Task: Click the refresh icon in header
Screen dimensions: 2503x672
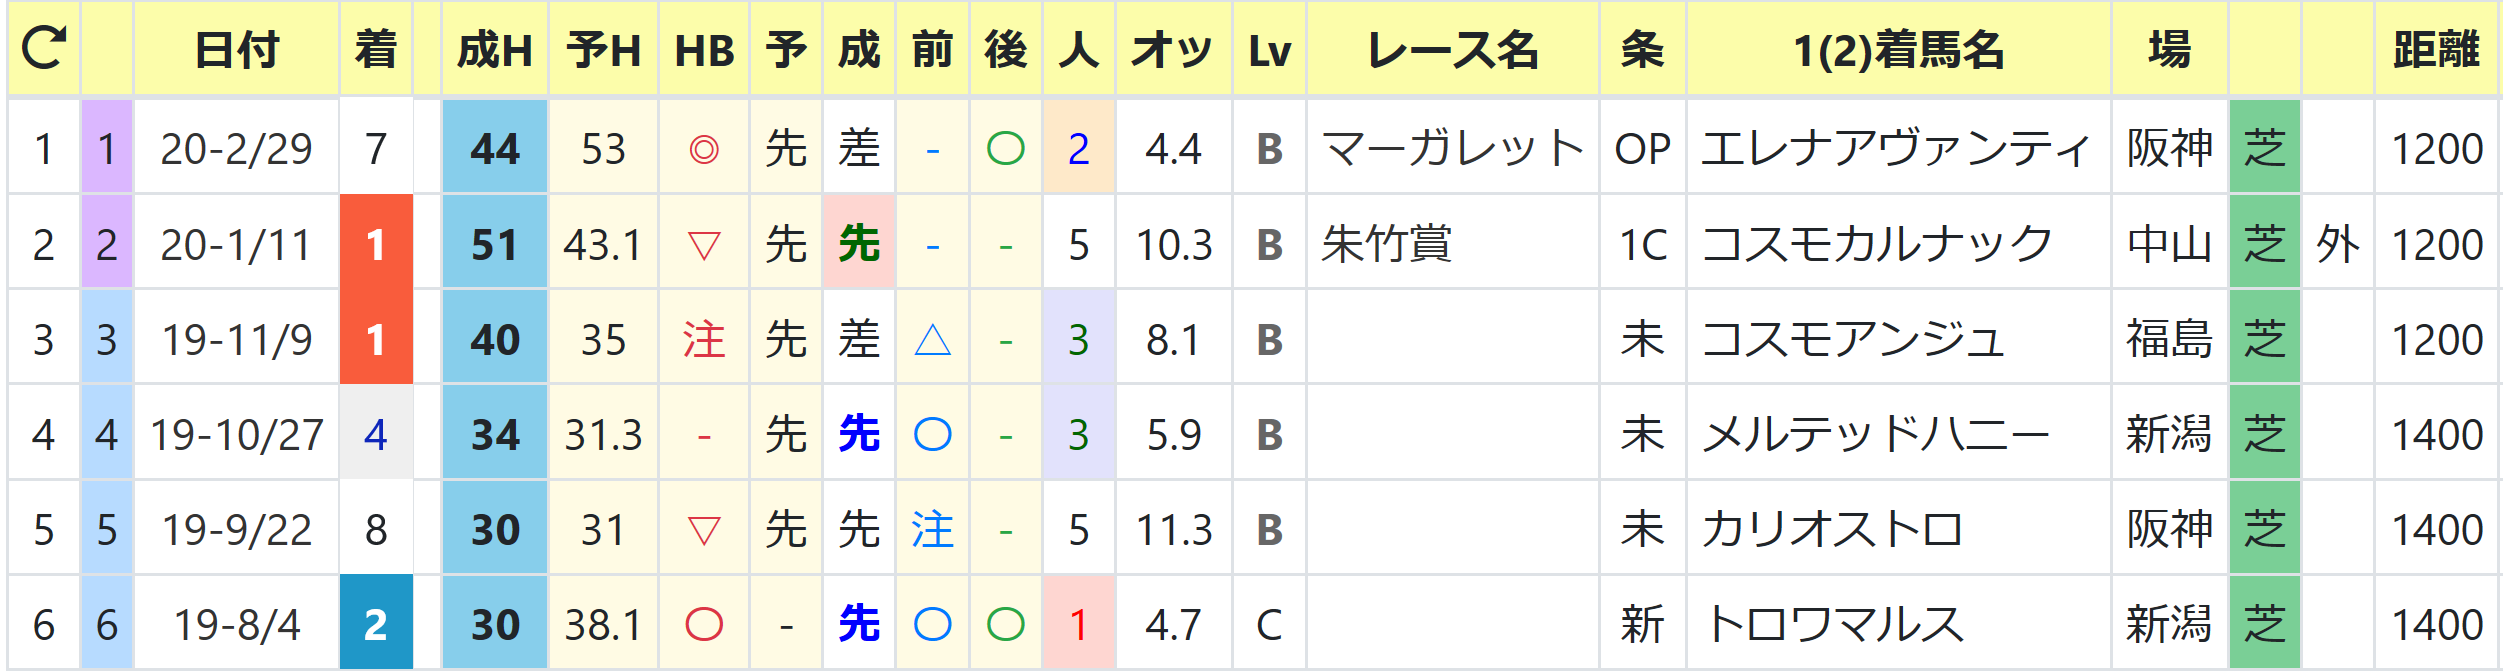Action: [43, 48]
